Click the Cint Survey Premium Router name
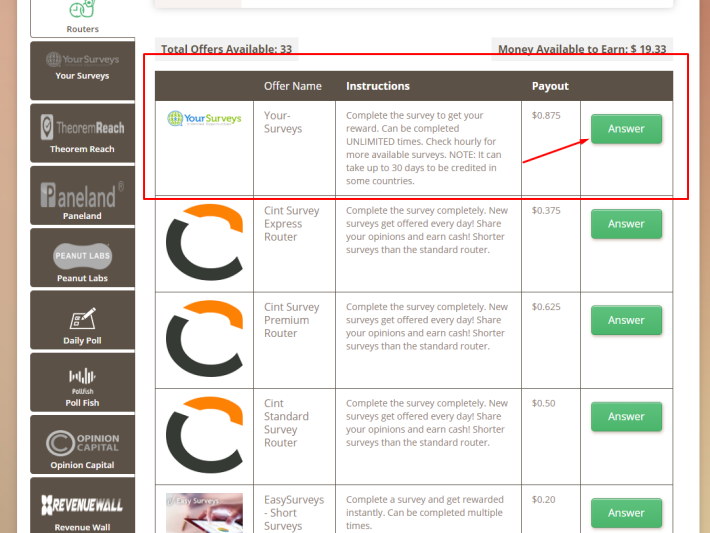 pos(292,320)
